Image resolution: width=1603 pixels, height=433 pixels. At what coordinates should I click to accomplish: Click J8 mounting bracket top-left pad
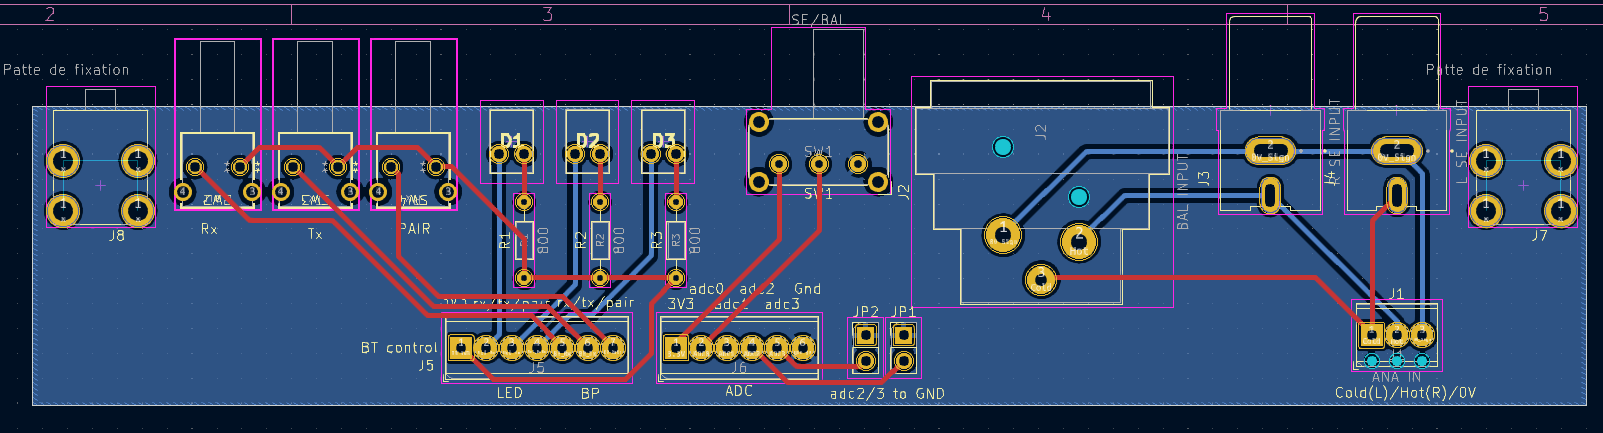[63, 159]
